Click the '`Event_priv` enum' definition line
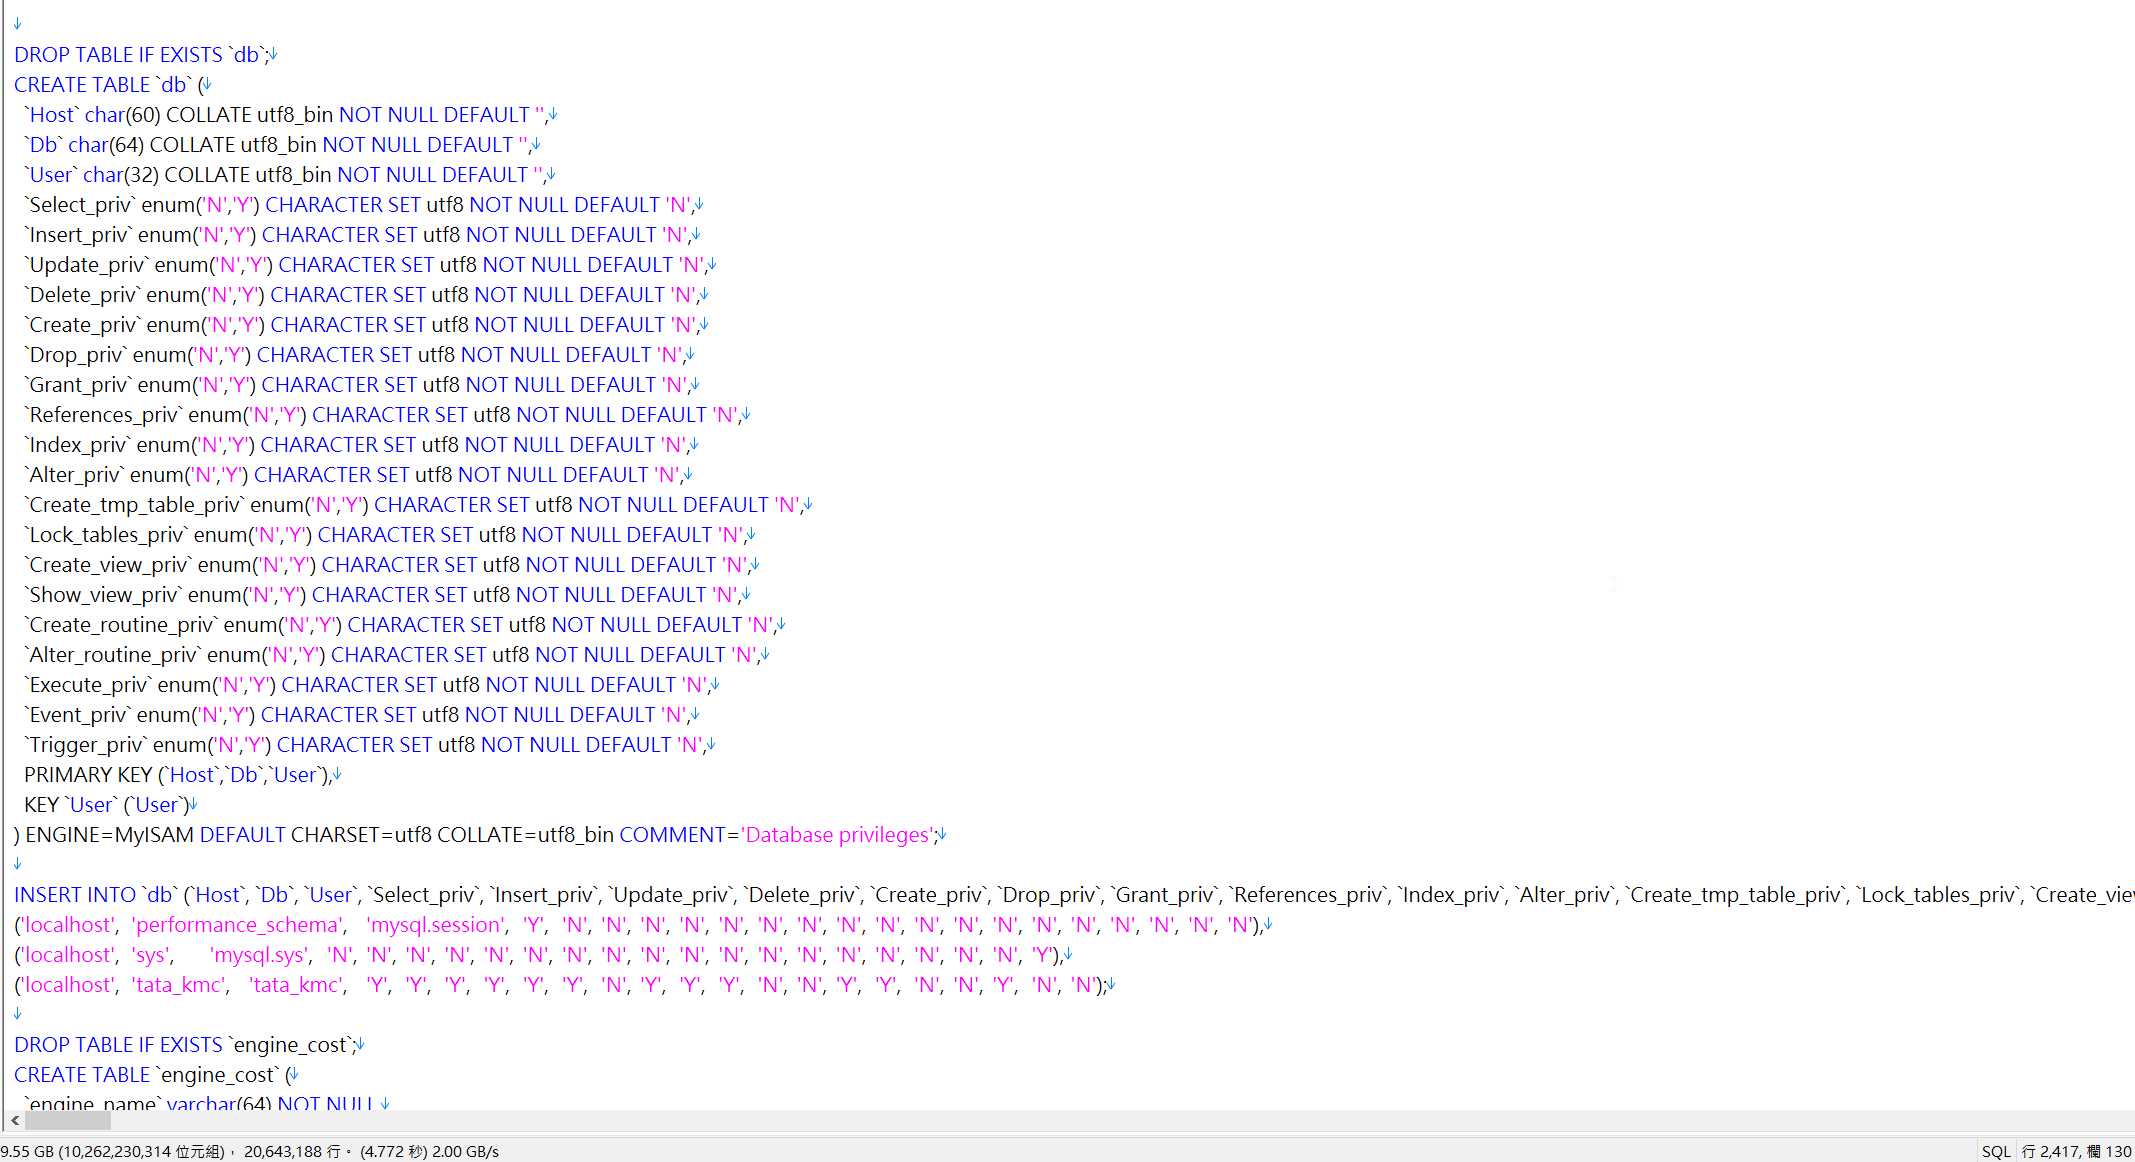Screen dimensions: 2135x1162 tap(357, 715)
